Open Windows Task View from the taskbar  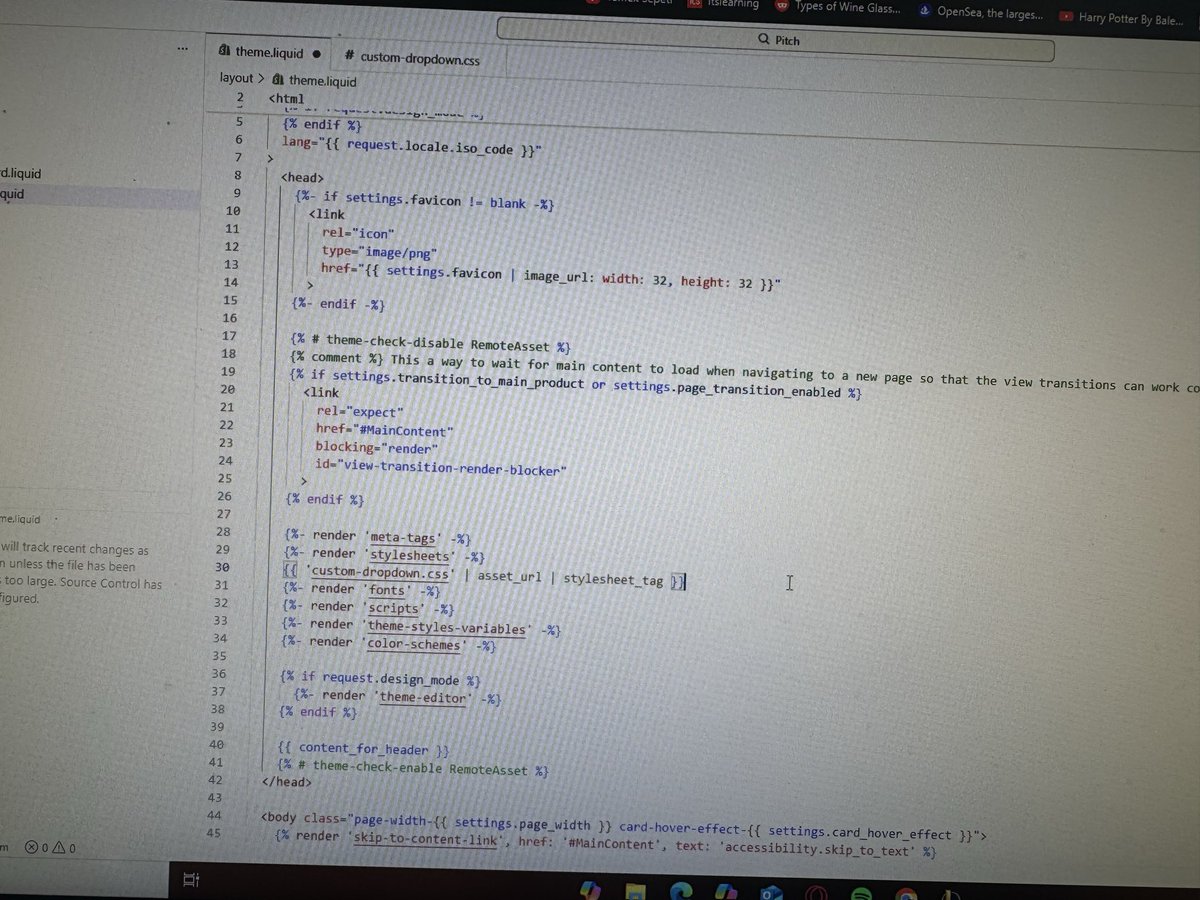pyautogui.click(x=189, y=880)
